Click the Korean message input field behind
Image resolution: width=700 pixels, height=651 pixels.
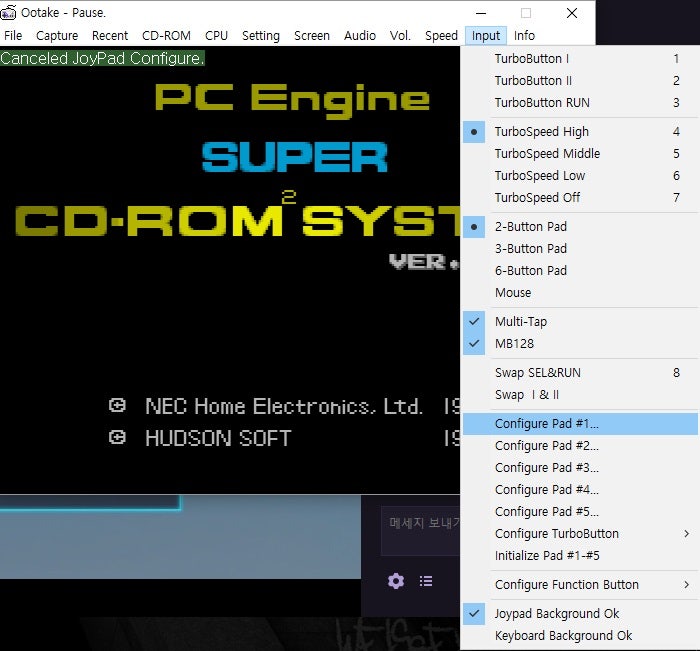[421, 531]
